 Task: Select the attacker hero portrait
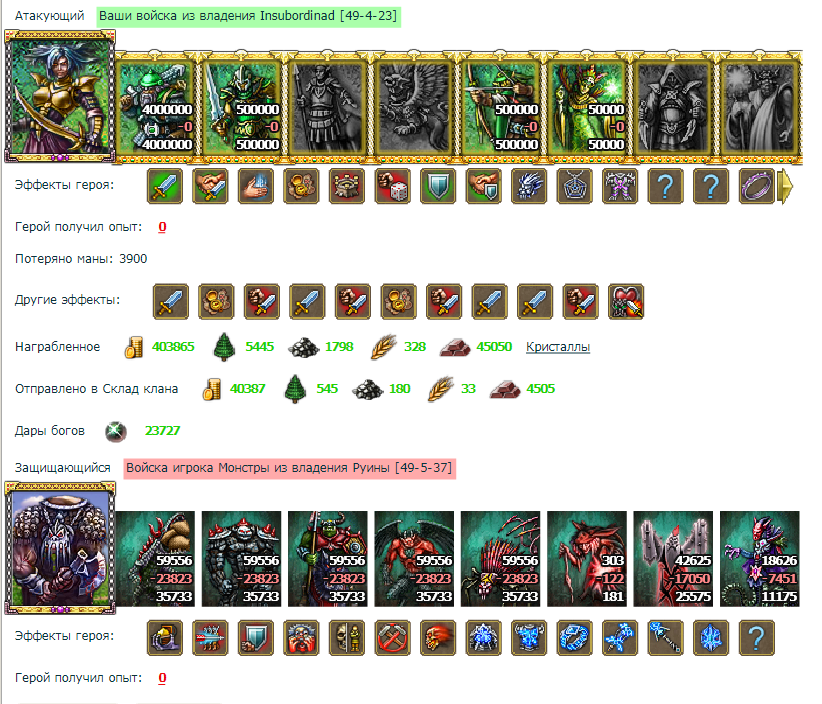[60, 95]
